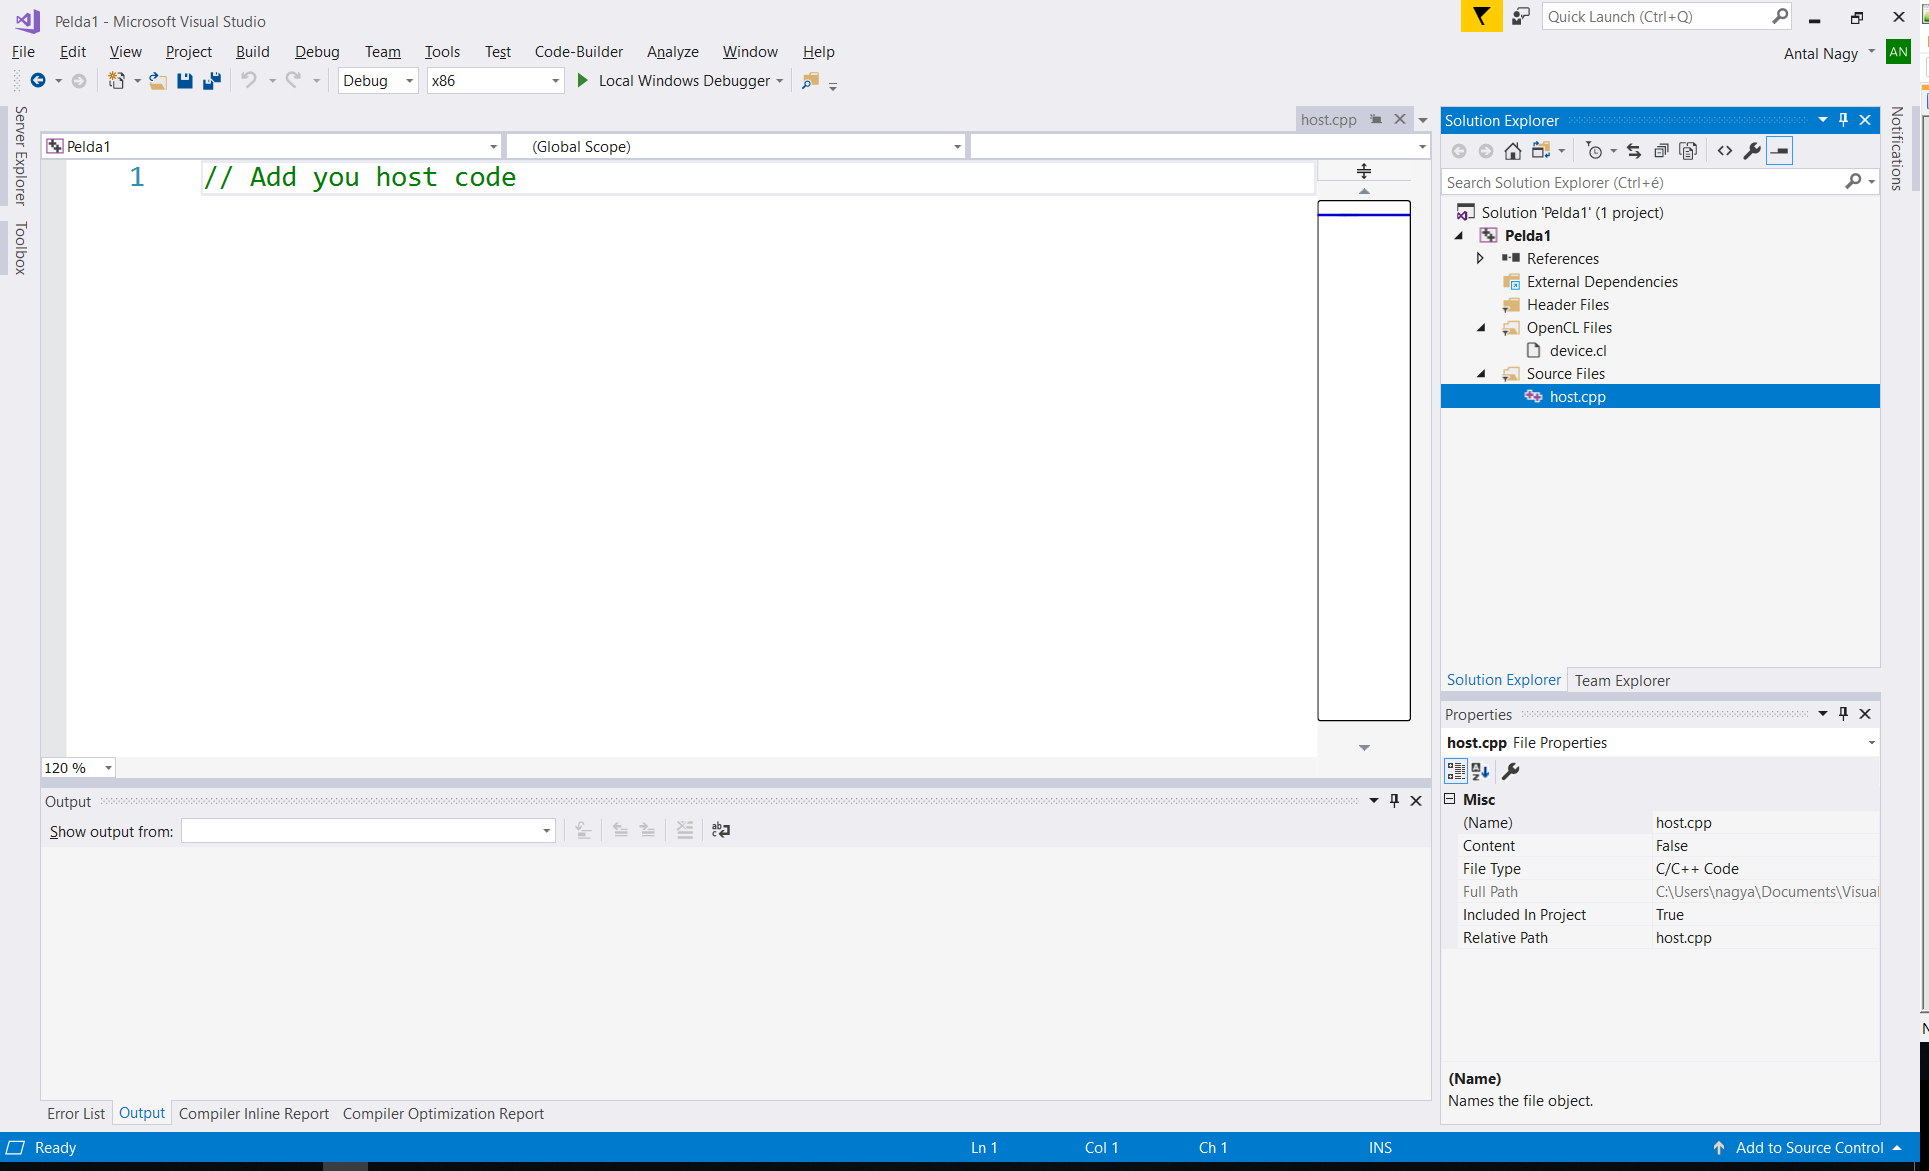Click the Open File folder icon
The image size is (1929, 1171).
pos(157,81)
